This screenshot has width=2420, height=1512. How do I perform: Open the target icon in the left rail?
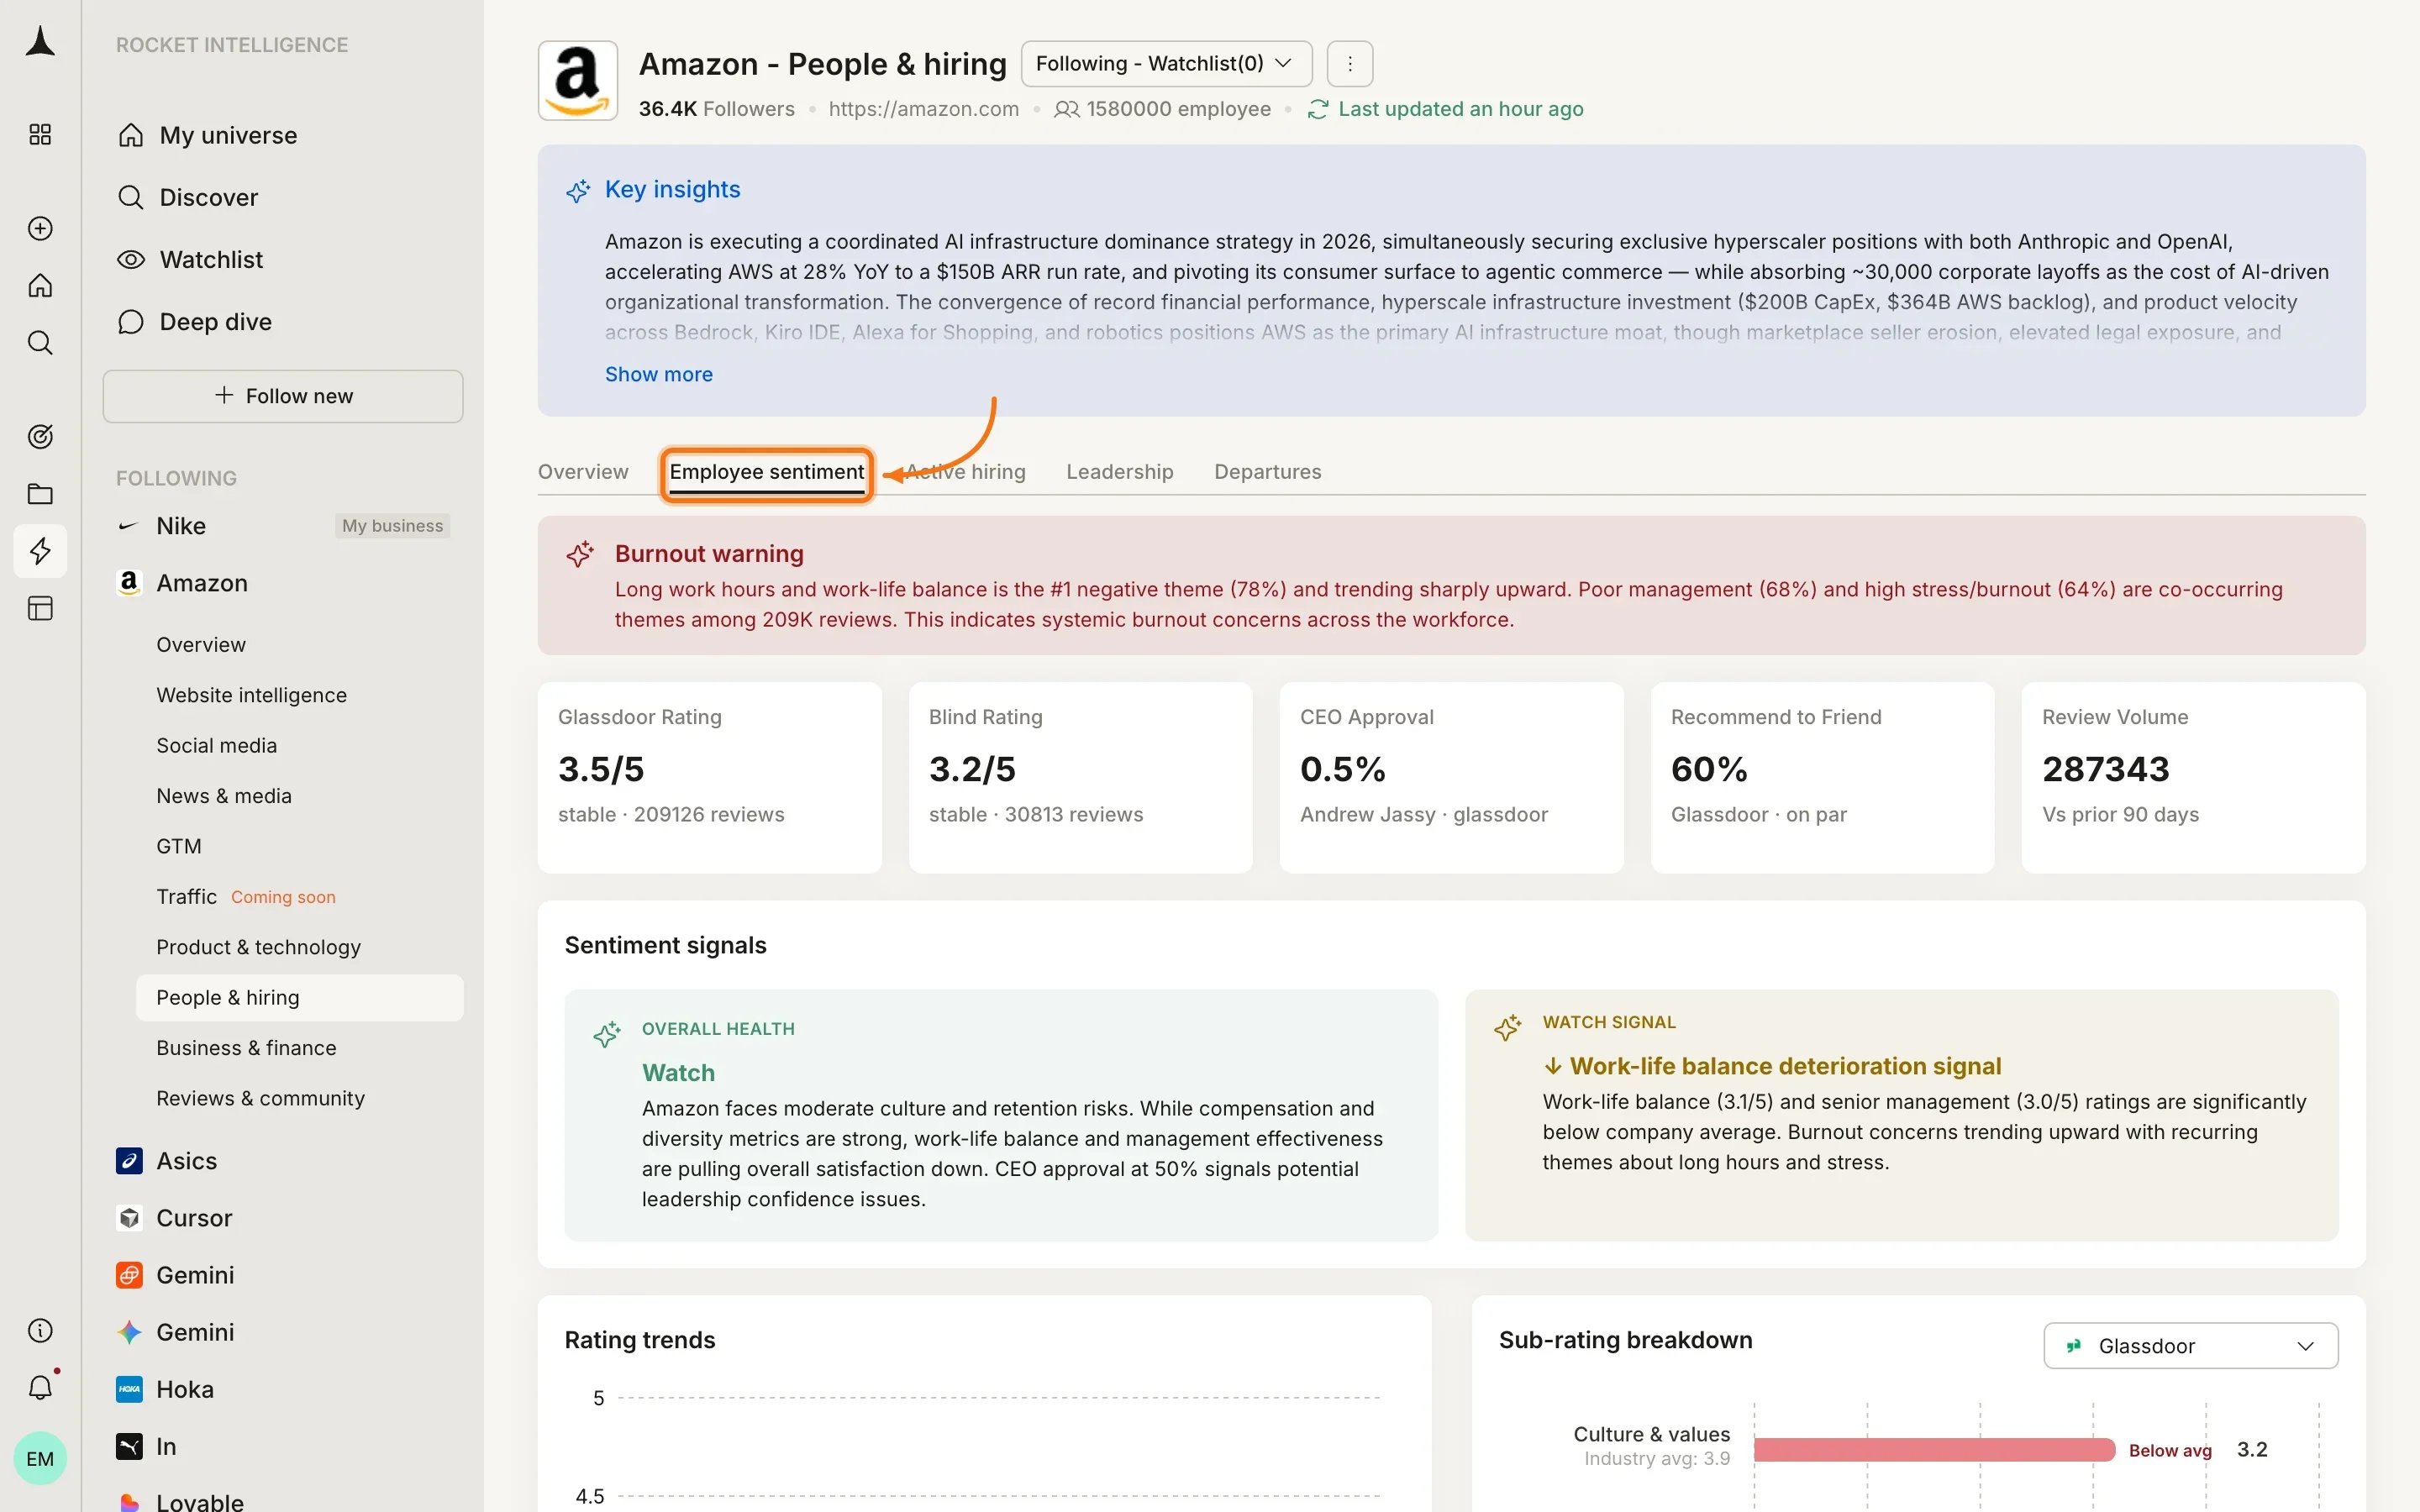pos(40,436)
